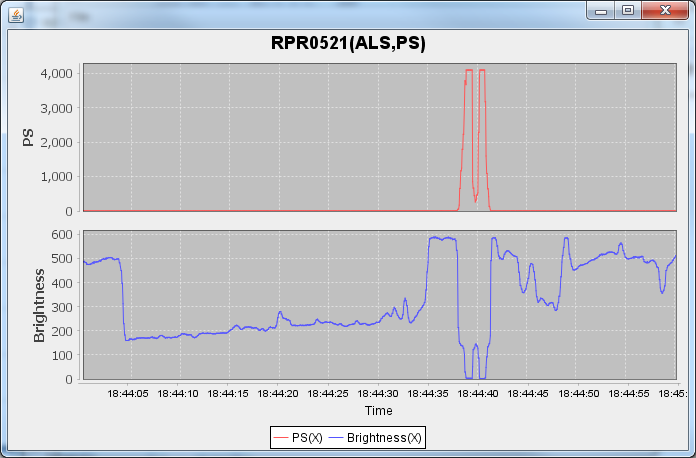
Task: Click the RPR0521(ALS,PS) chart title
Action: [x=348, y=43]
